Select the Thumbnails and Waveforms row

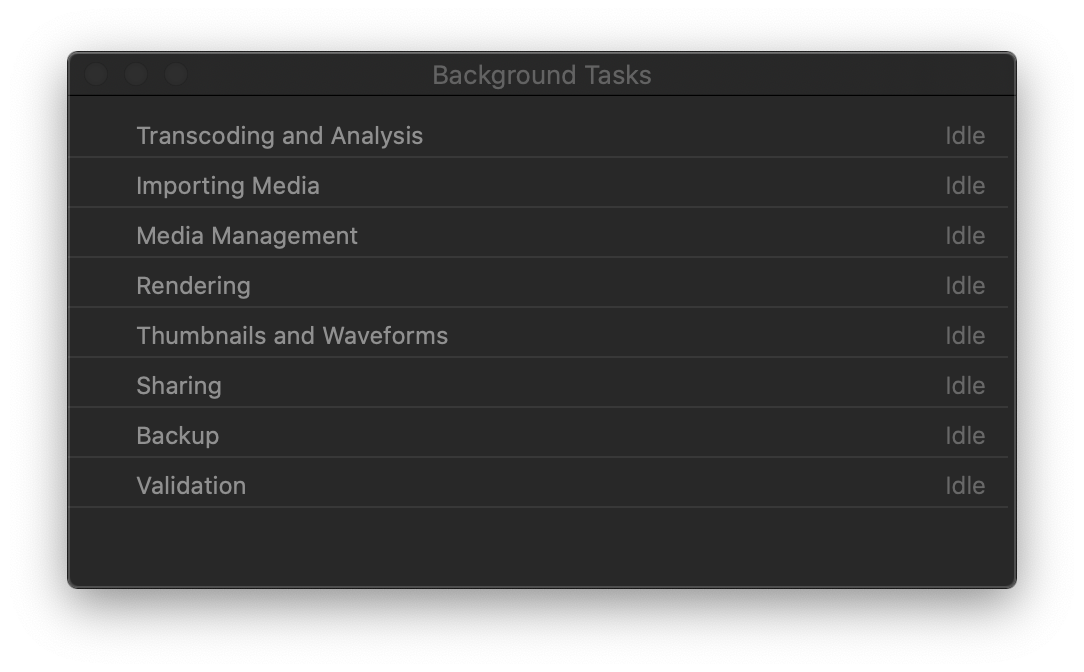tap(292, 336)
